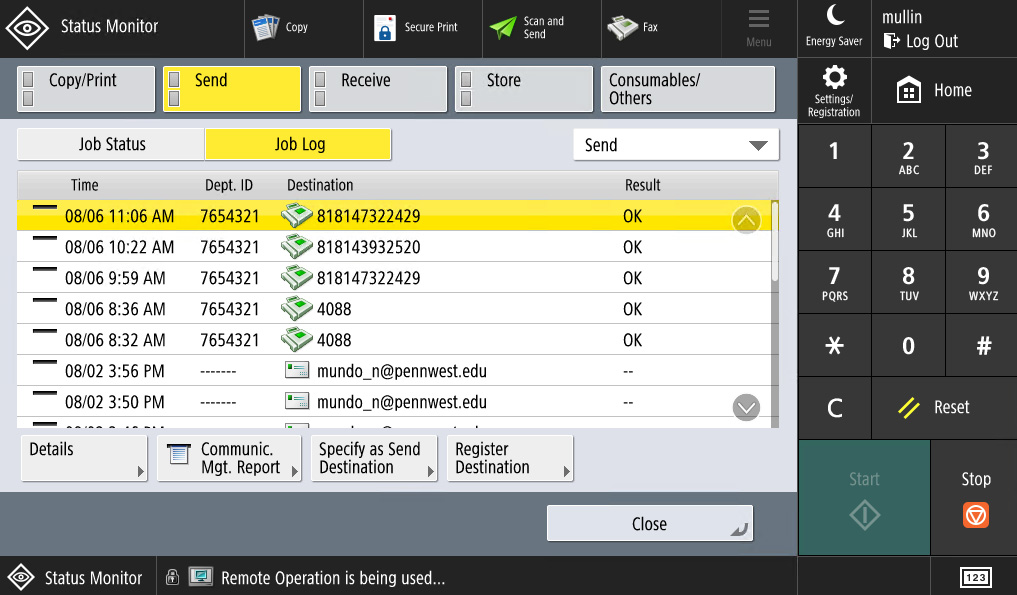This screenshot has width=1017, height=595.
Task: Tap digit 8 TUV on keypad
Action: 909,282
